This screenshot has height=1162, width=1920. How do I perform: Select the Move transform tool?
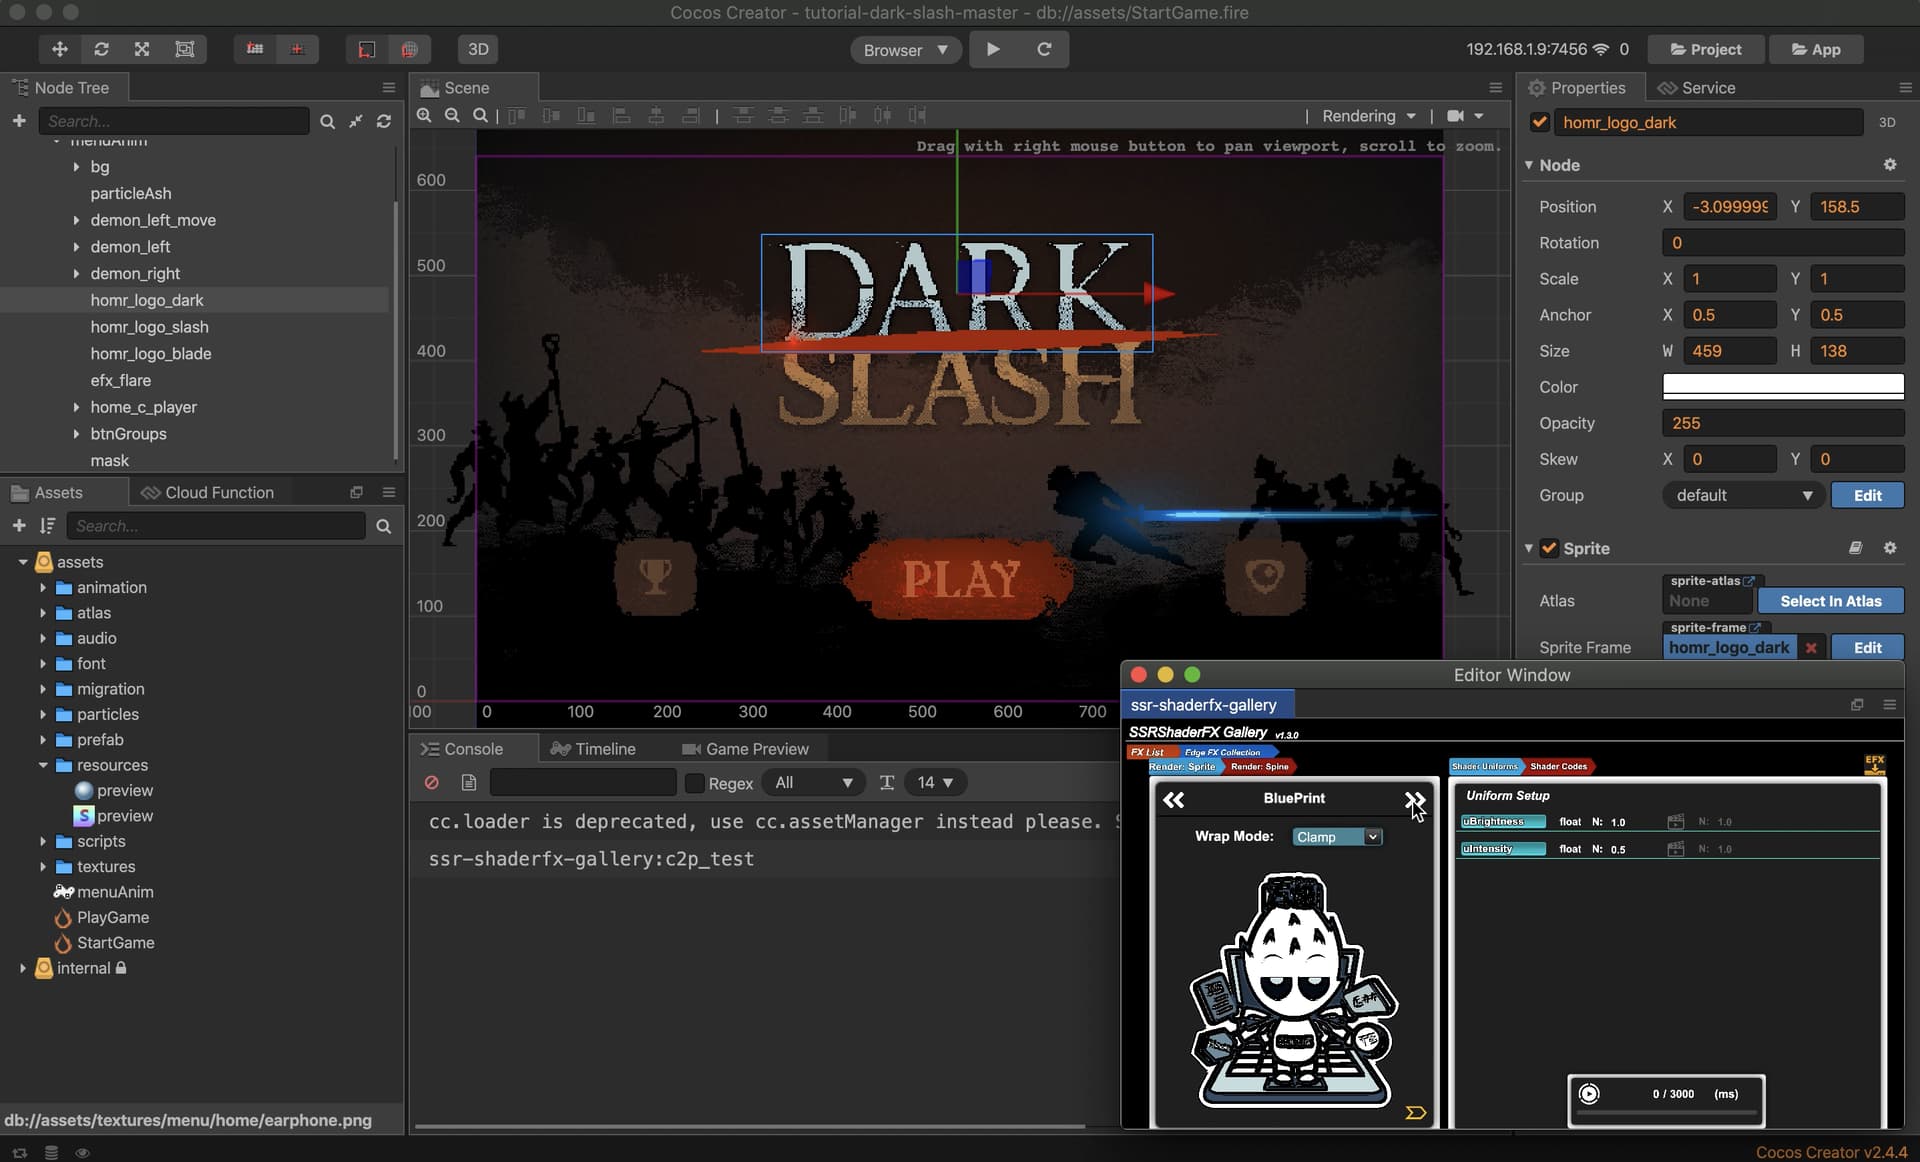pos(60,49)
